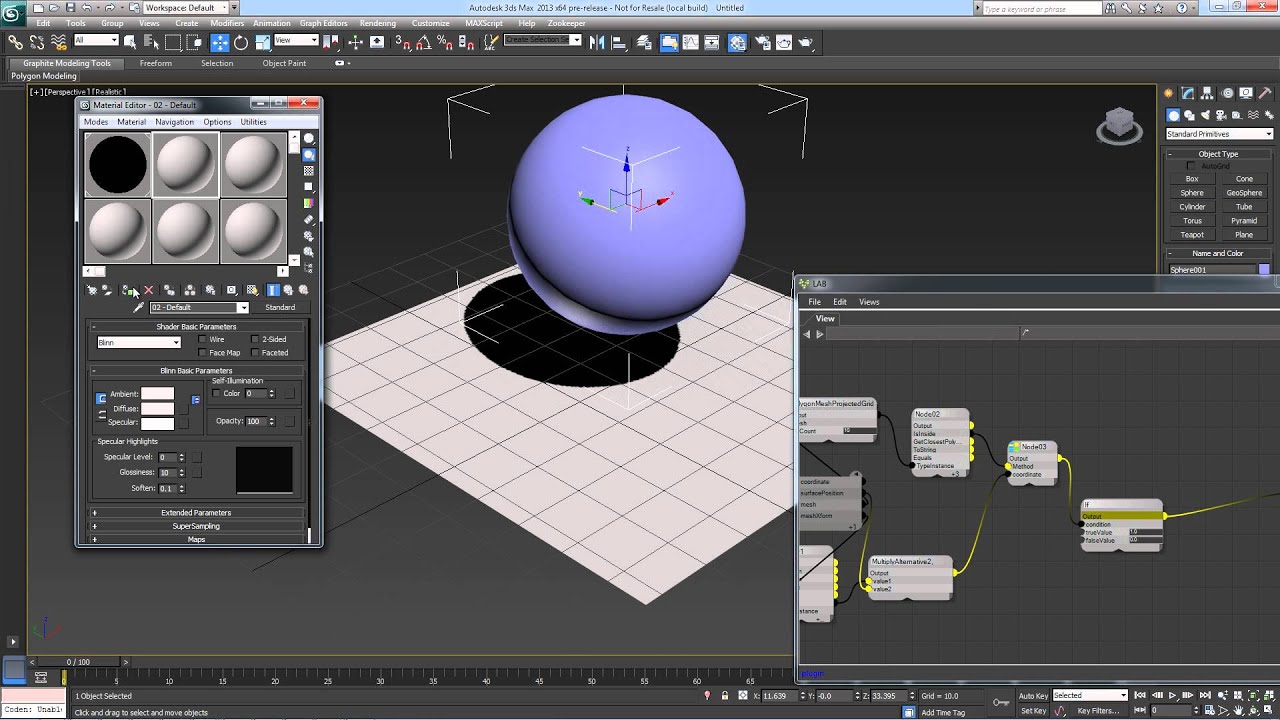Click the Set Keys large key icon

pyautogui.click(x=1000, y=702)
